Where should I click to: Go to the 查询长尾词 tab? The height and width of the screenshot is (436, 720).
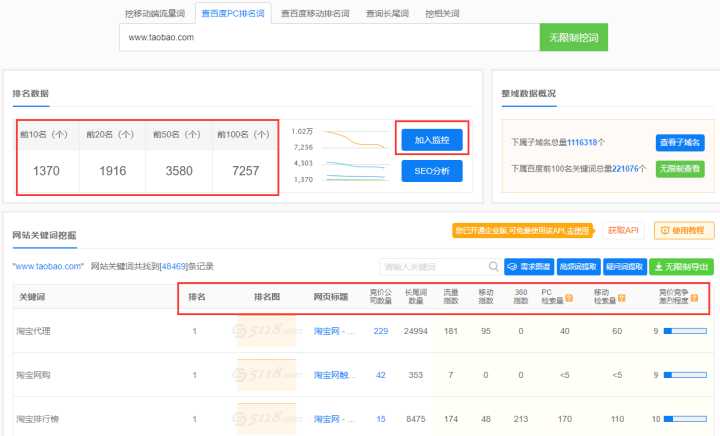(x=387, y=13)
